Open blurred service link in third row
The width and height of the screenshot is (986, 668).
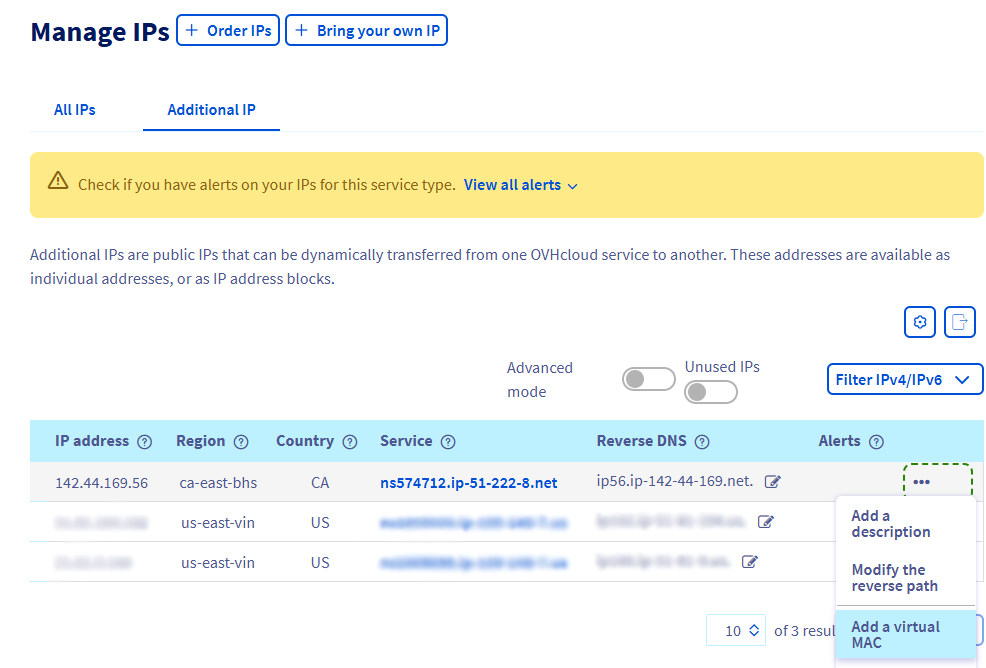474,562
